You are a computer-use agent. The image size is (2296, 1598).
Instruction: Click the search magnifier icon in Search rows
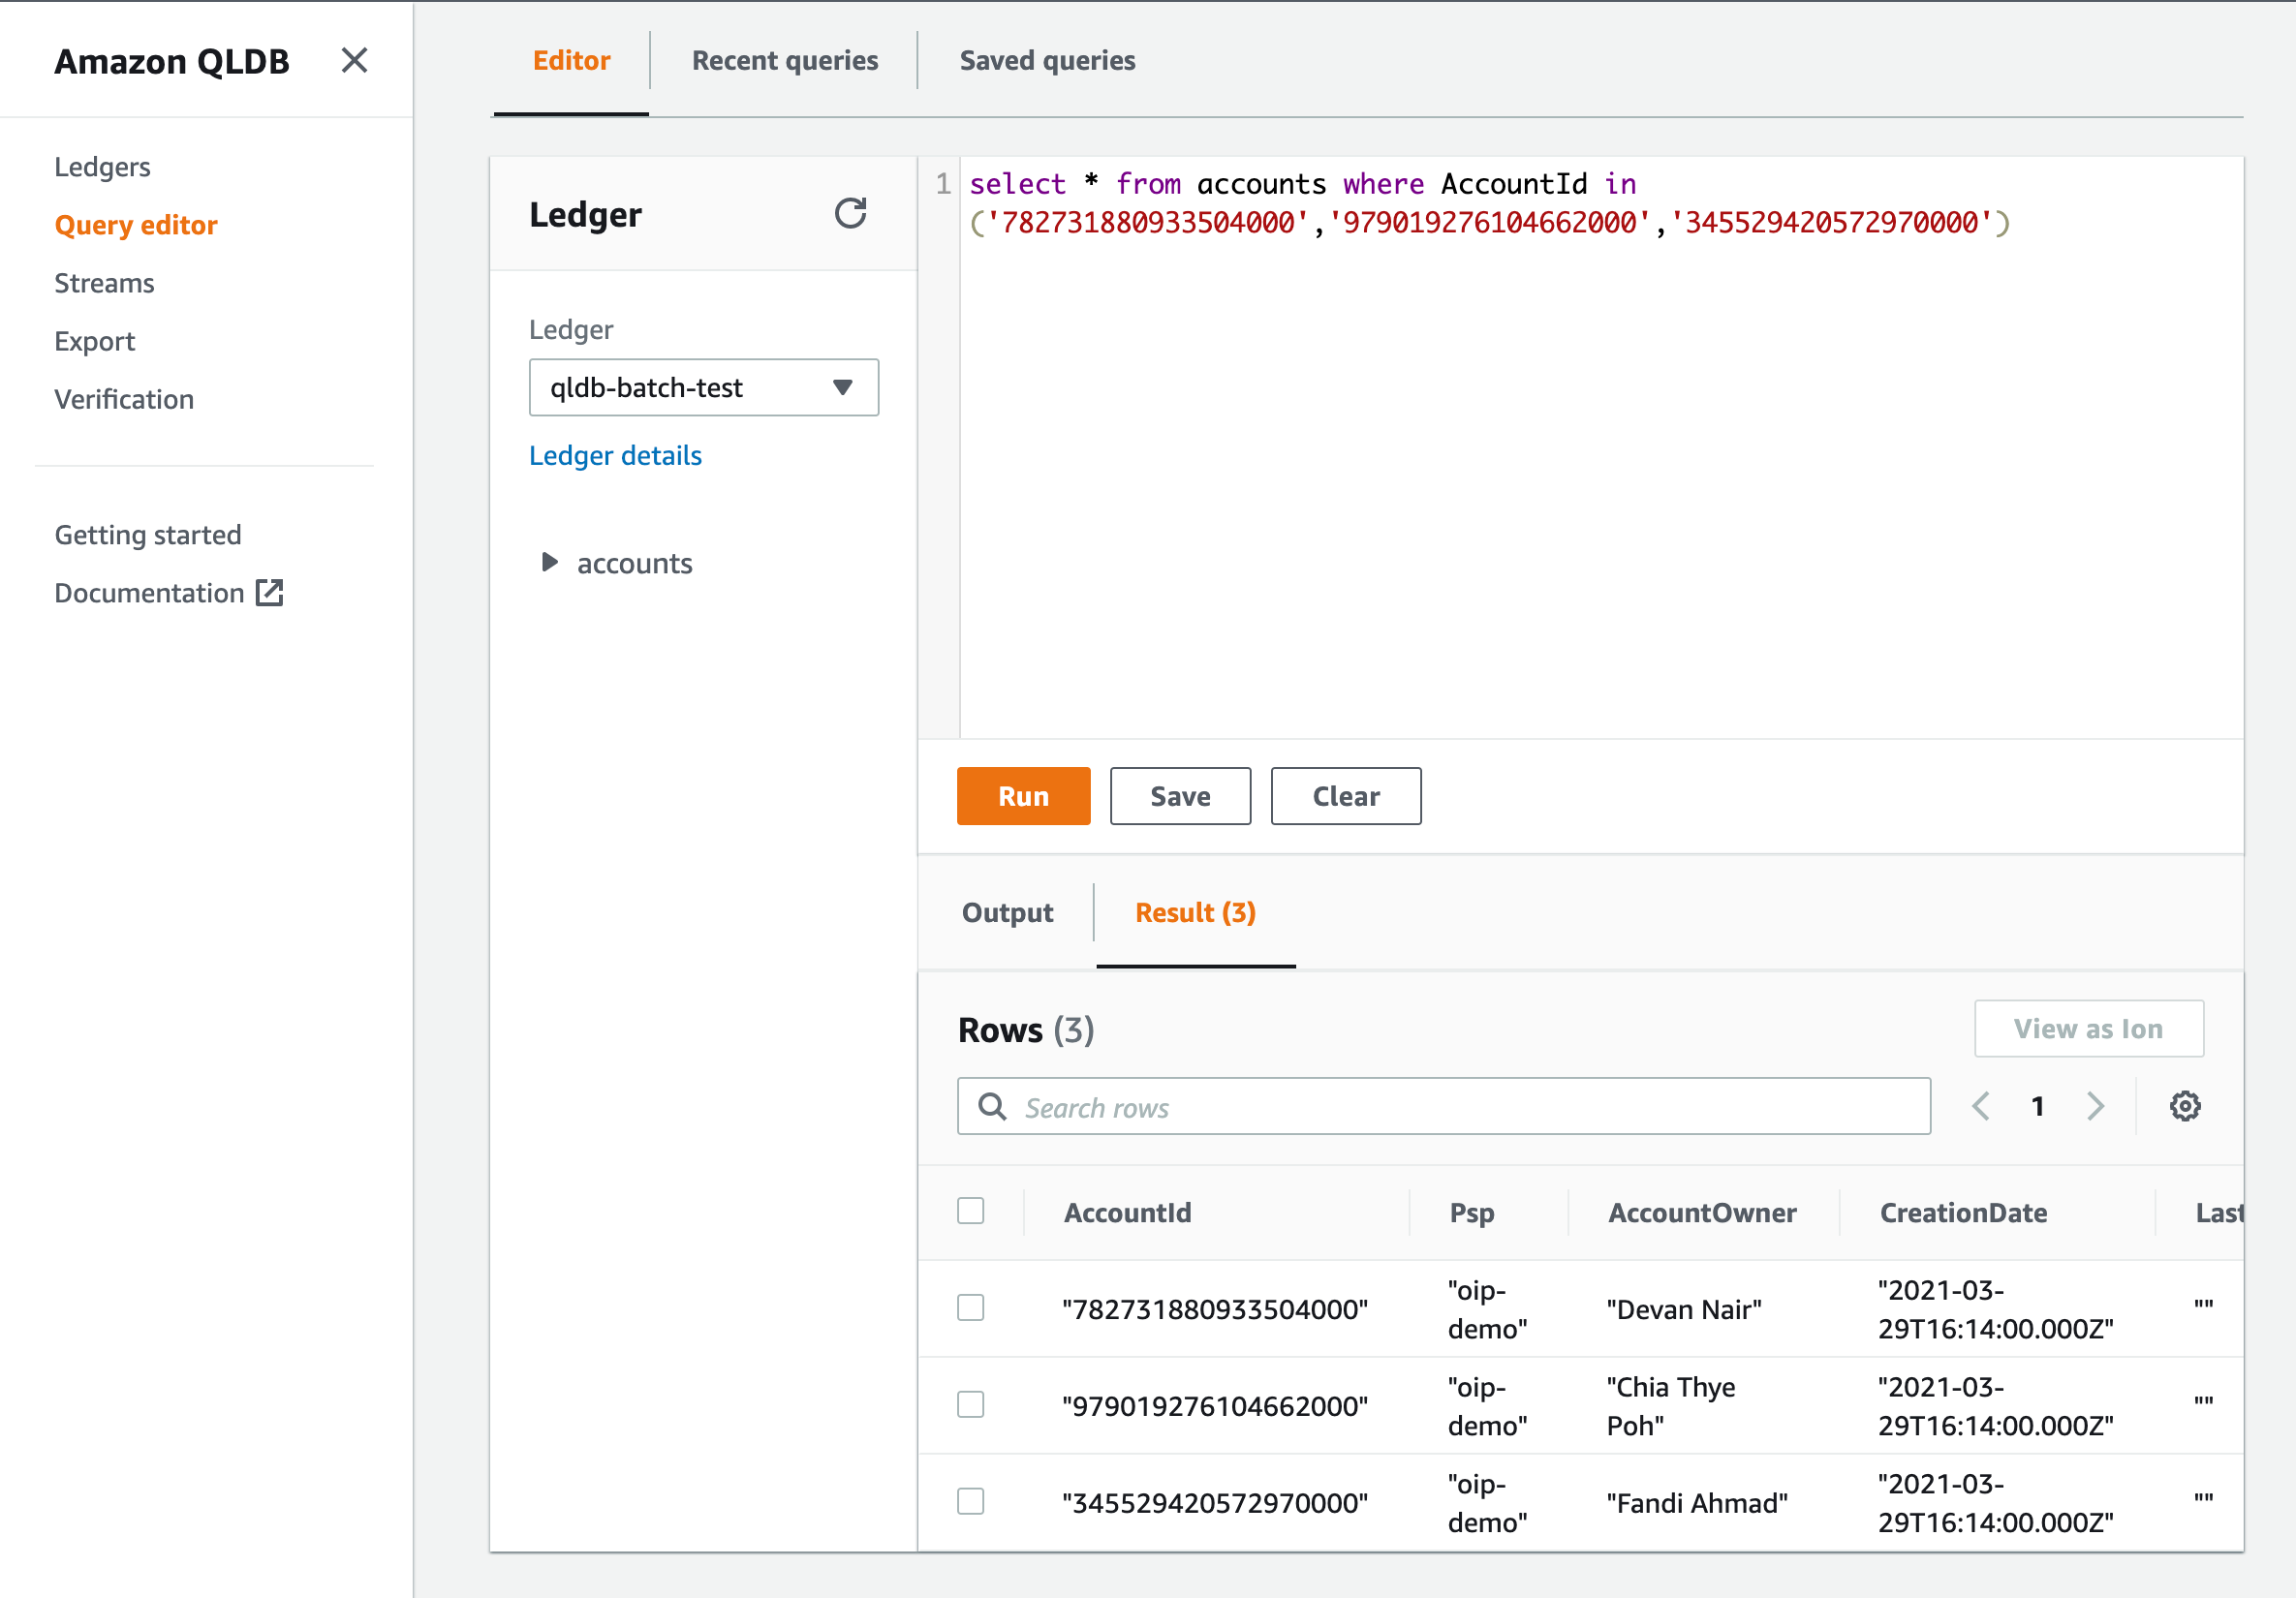pos(992,1106)
